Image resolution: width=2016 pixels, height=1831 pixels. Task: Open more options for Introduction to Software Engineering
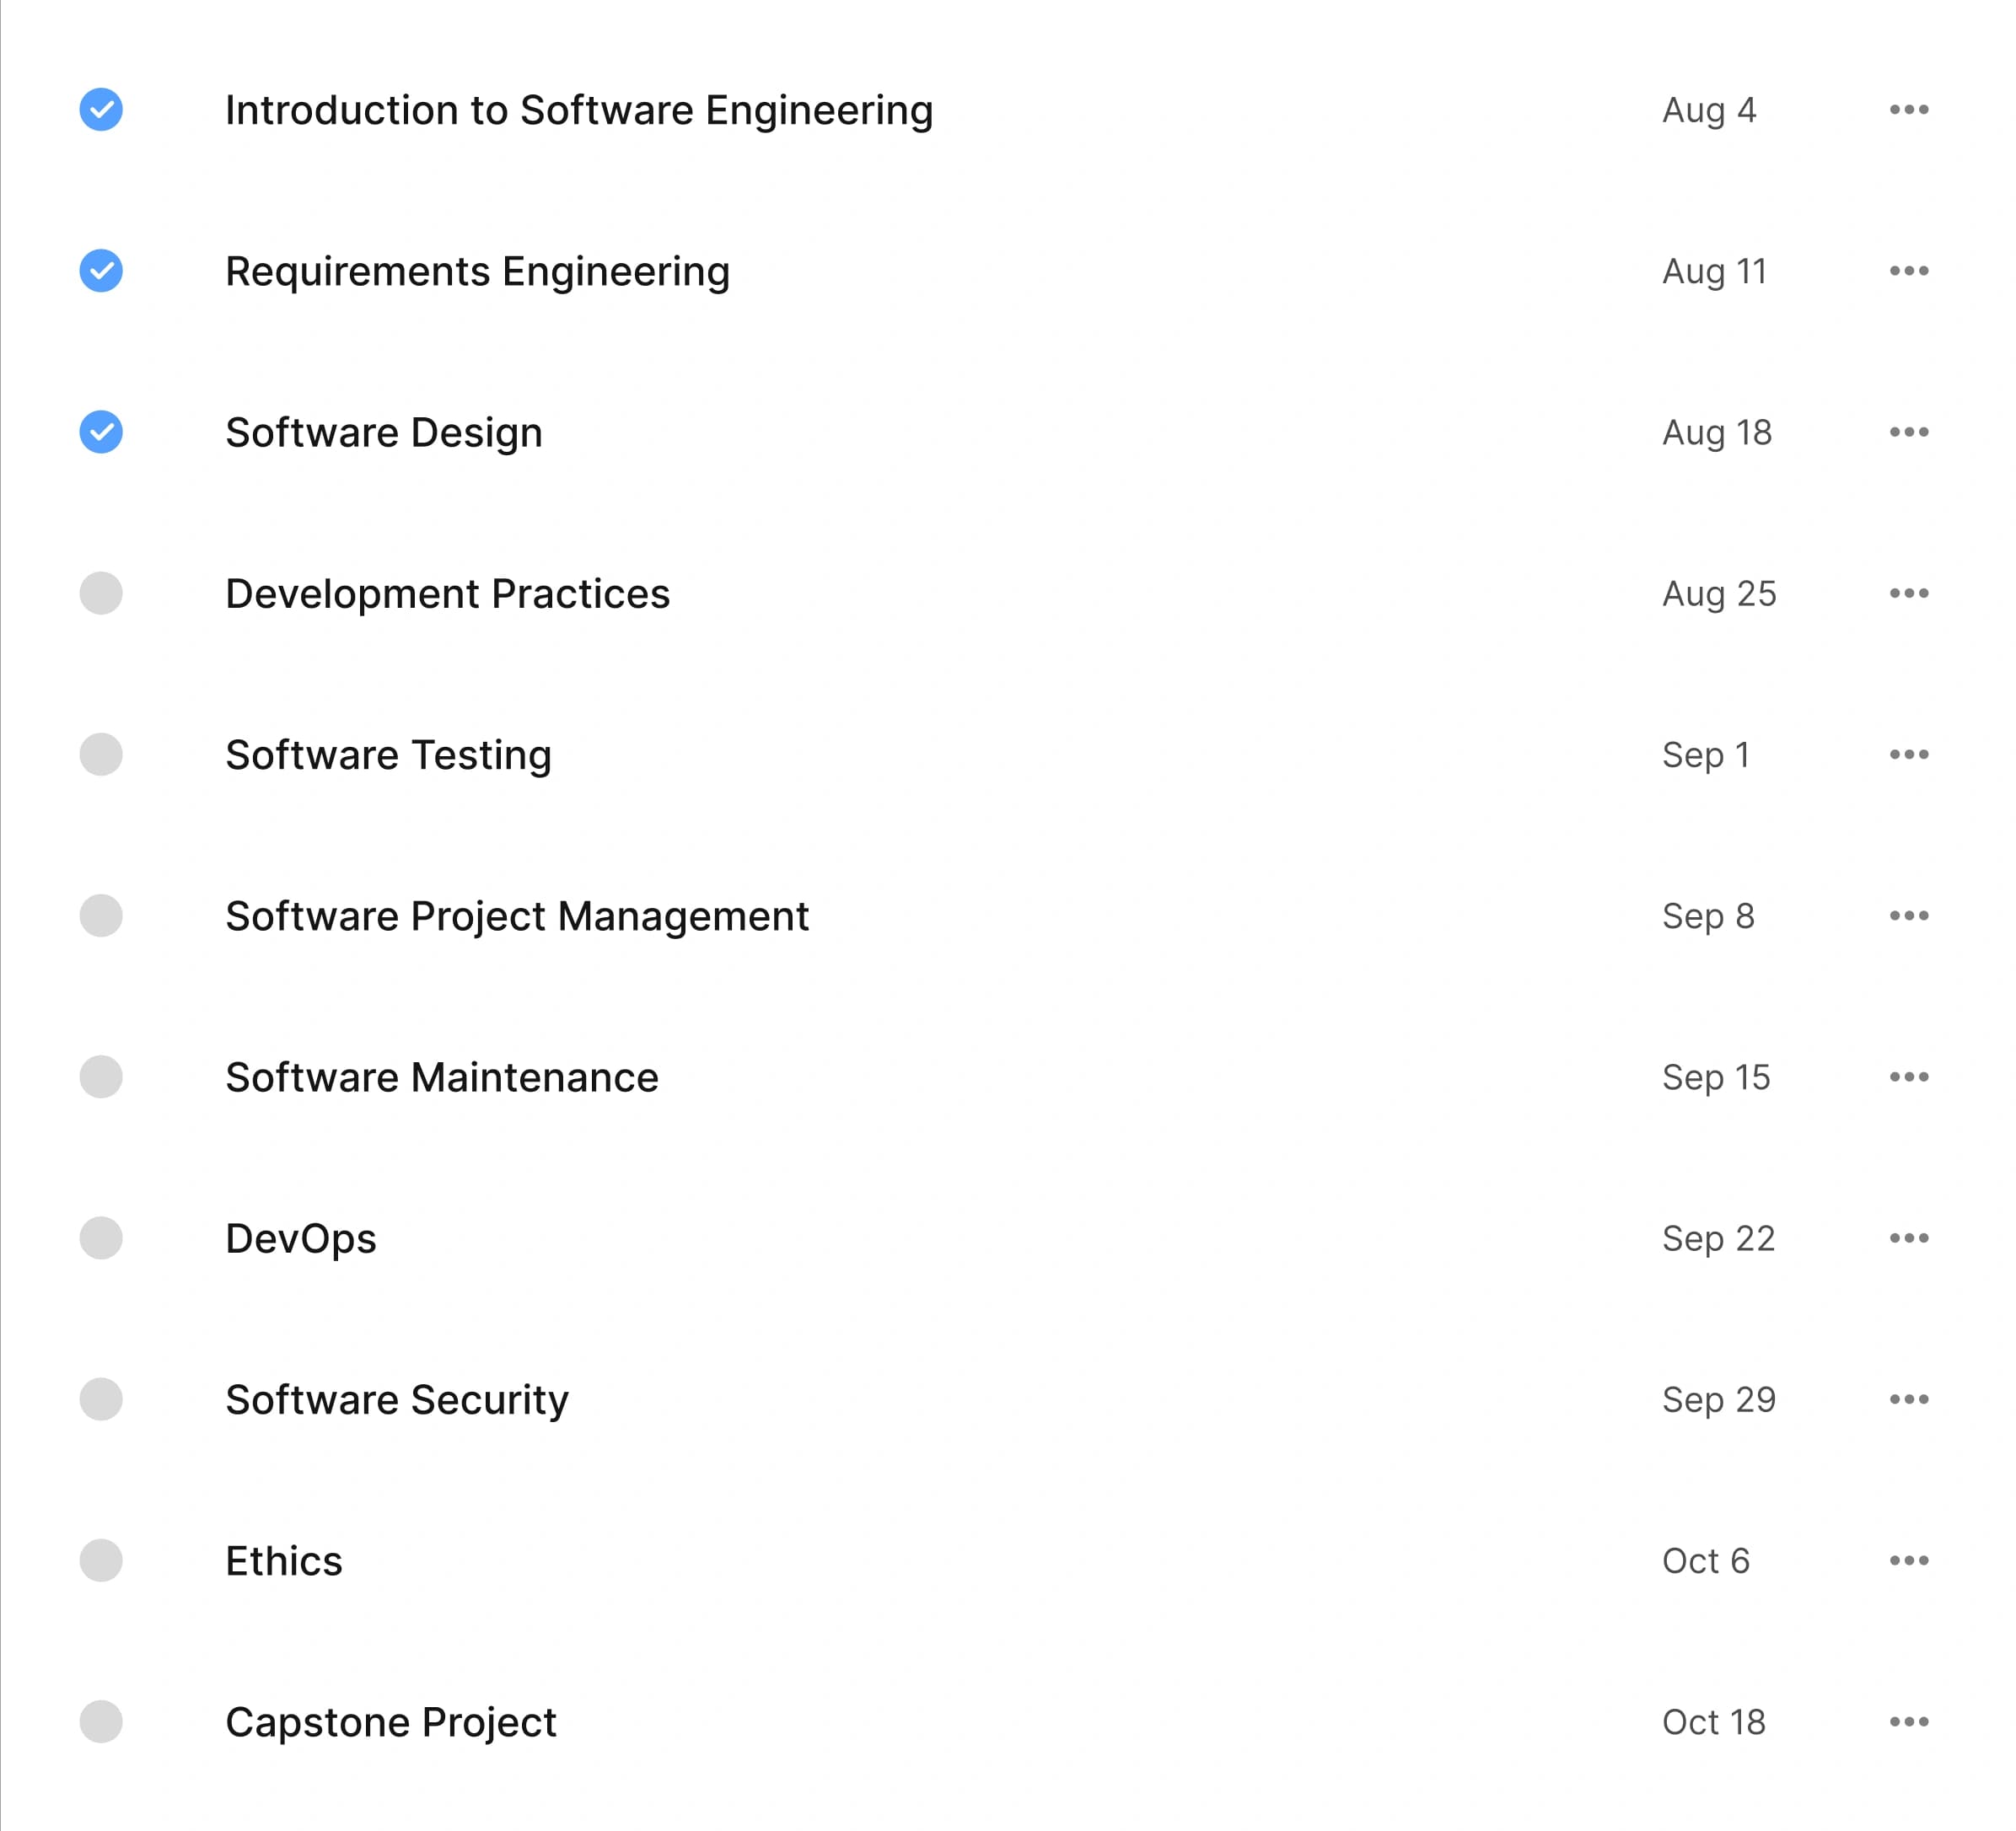pos(1908,109)
